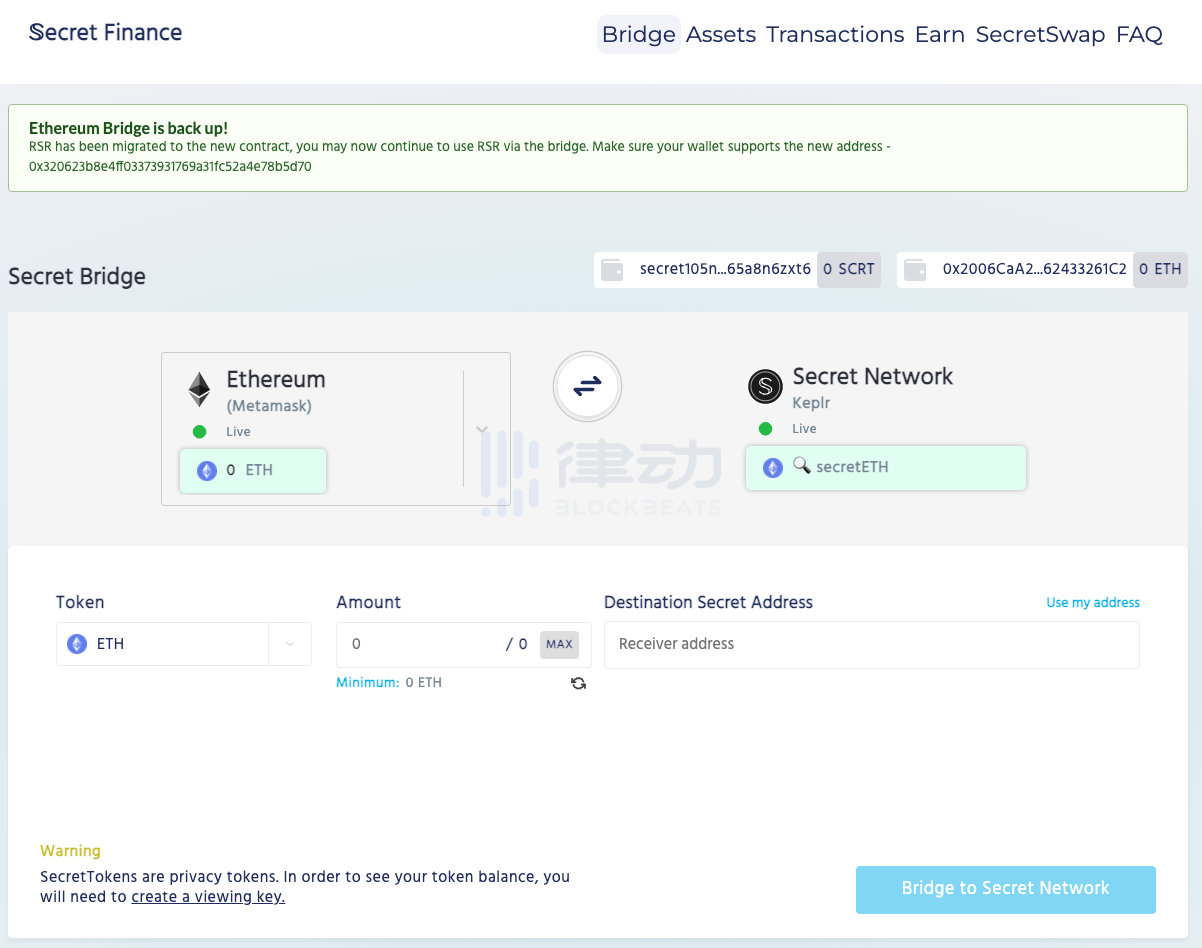Click Bridge to Secret Network button
1202x948 pixels.
tap(1005, 889)
